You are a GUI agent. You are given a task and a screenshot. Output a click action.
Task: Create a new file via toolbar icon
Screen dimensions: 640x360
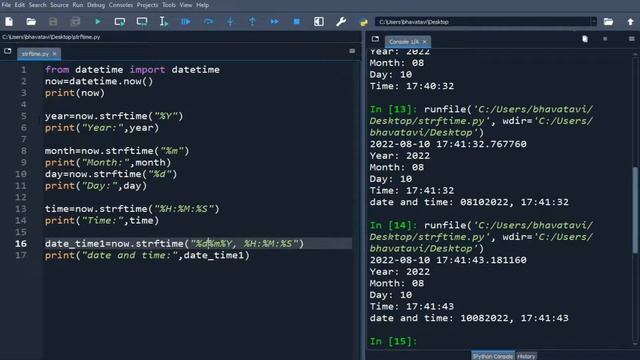pyautogui.click(x=9, y=22)
